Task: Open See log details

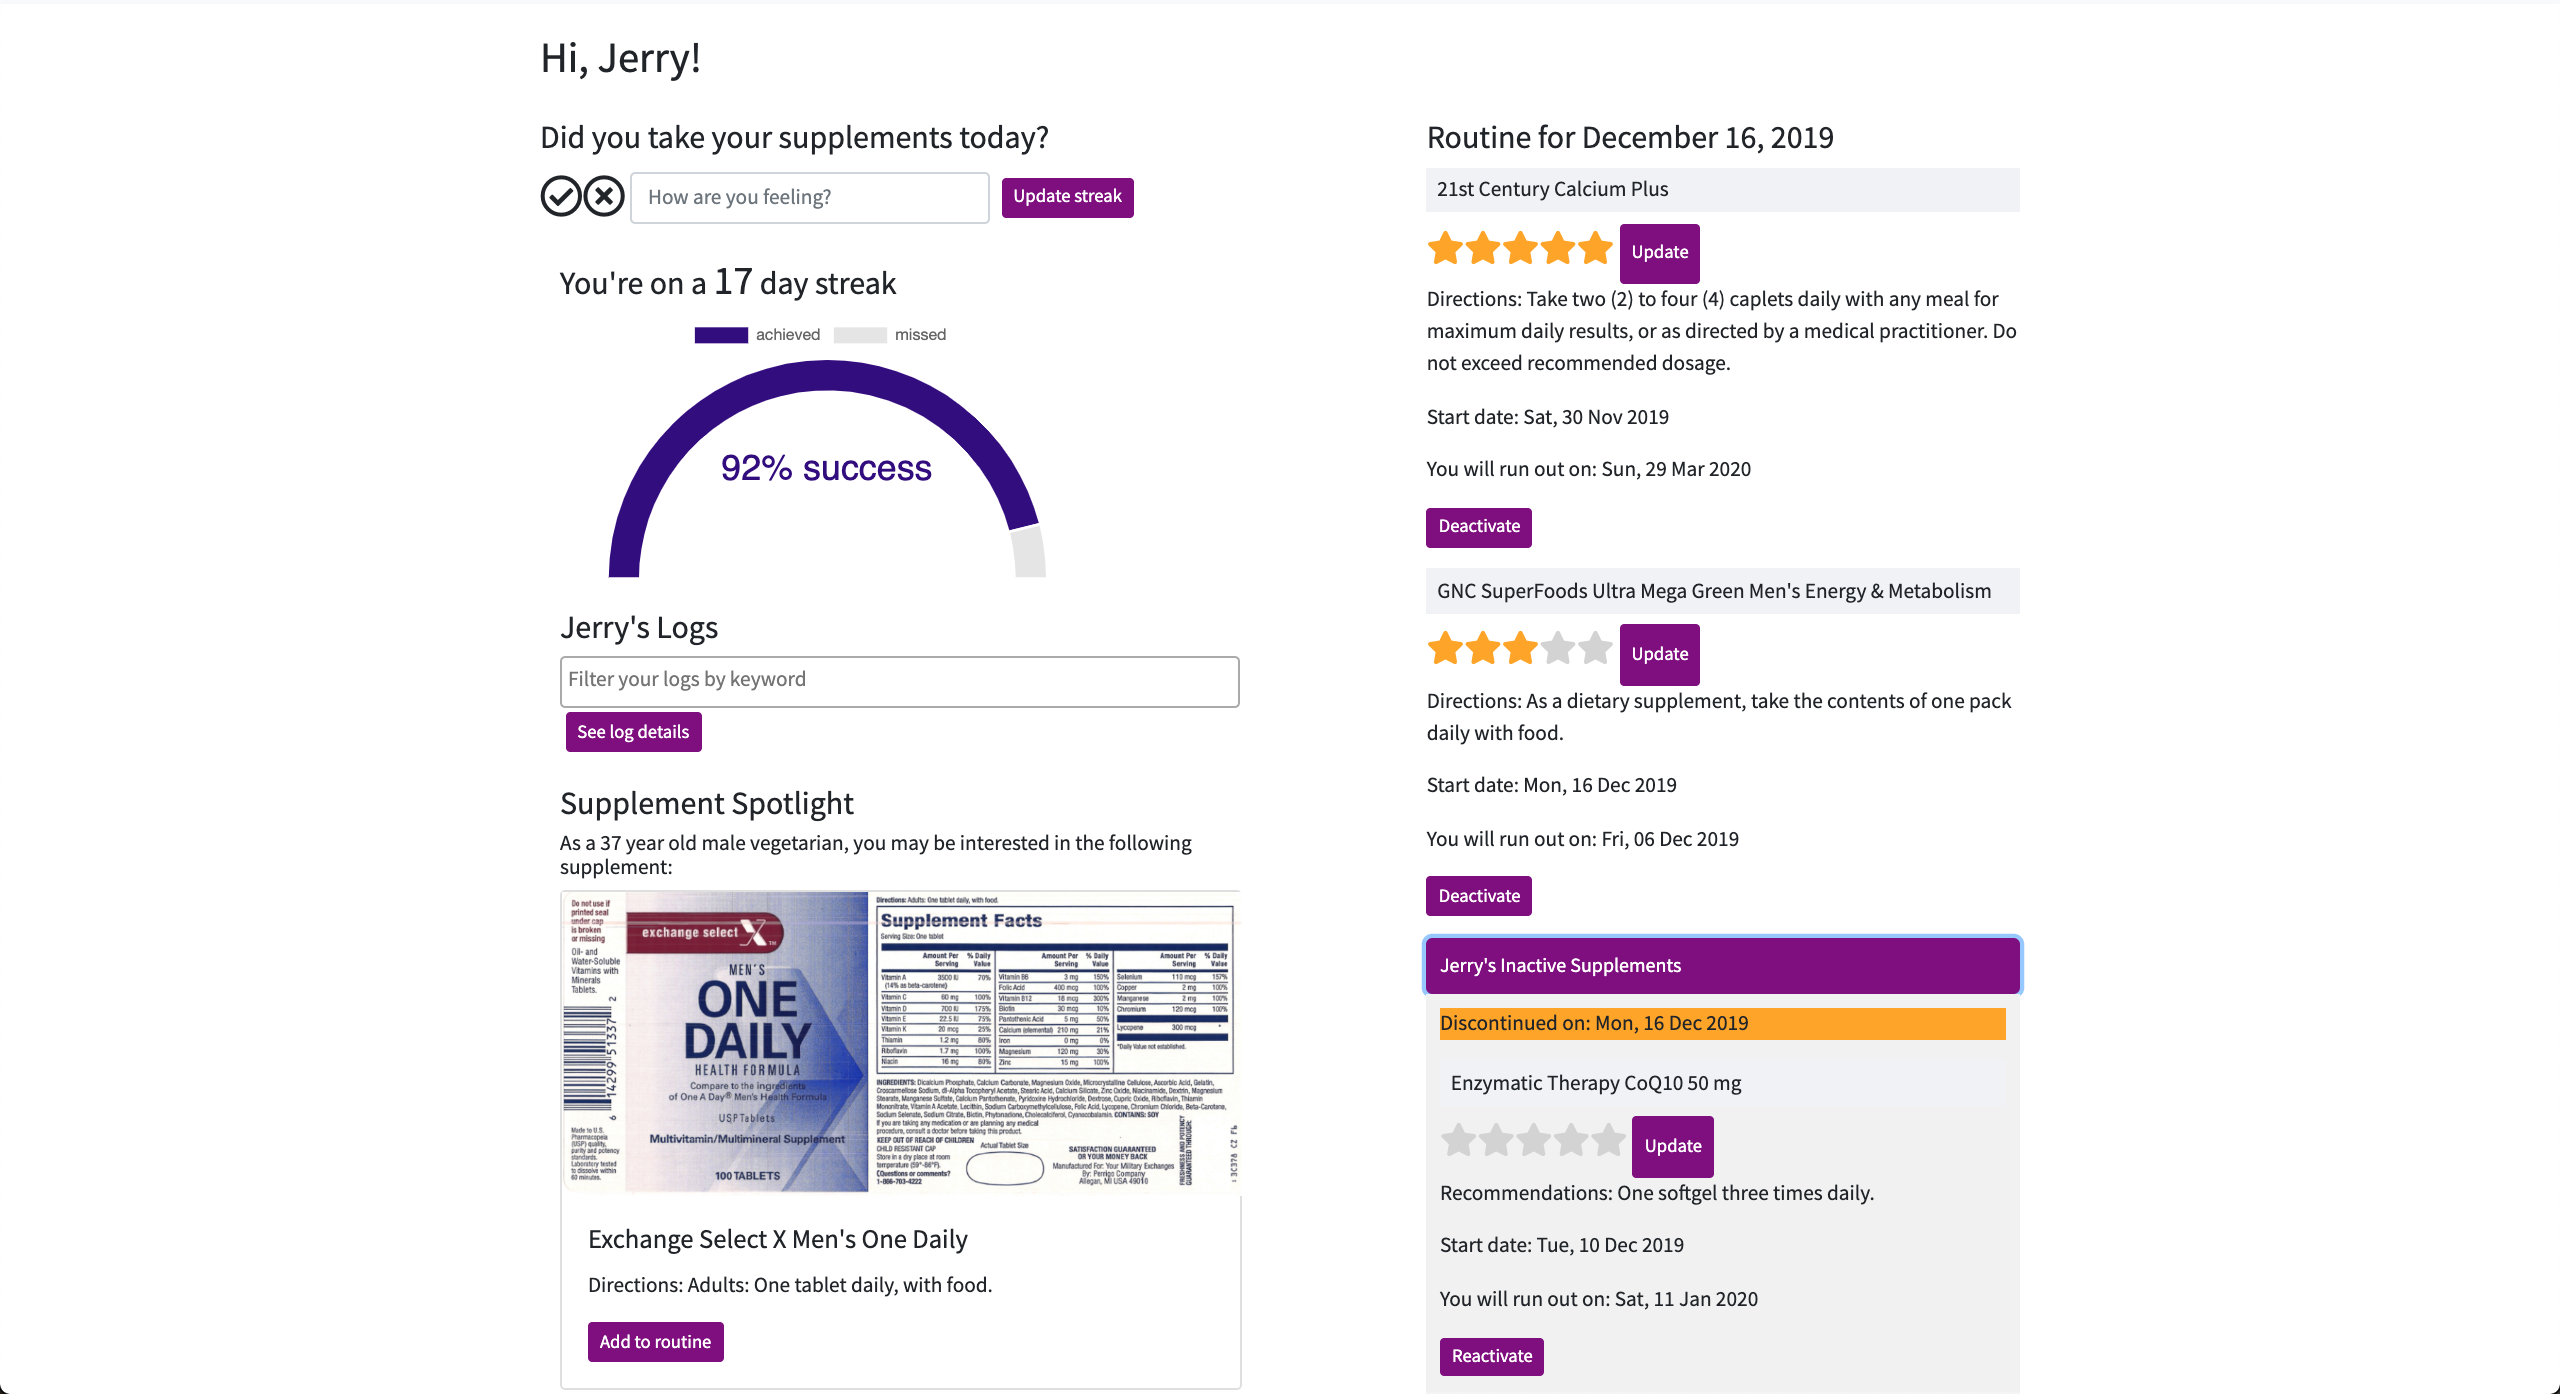Action: 633,732
